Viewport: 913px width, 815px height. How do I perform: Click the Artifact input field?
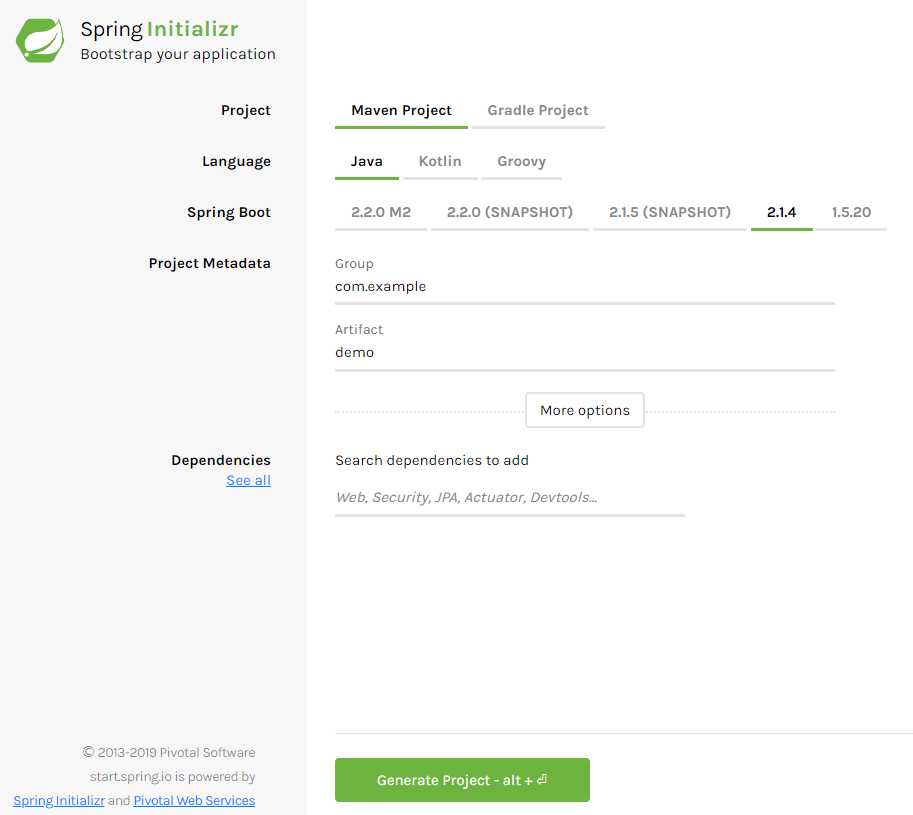coord(585,353)
